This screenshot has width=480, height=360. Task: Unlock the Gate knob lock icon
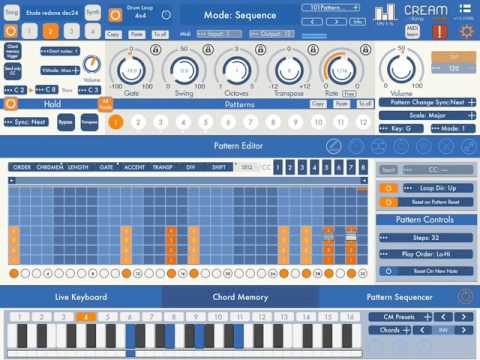(x=155, y=50)
